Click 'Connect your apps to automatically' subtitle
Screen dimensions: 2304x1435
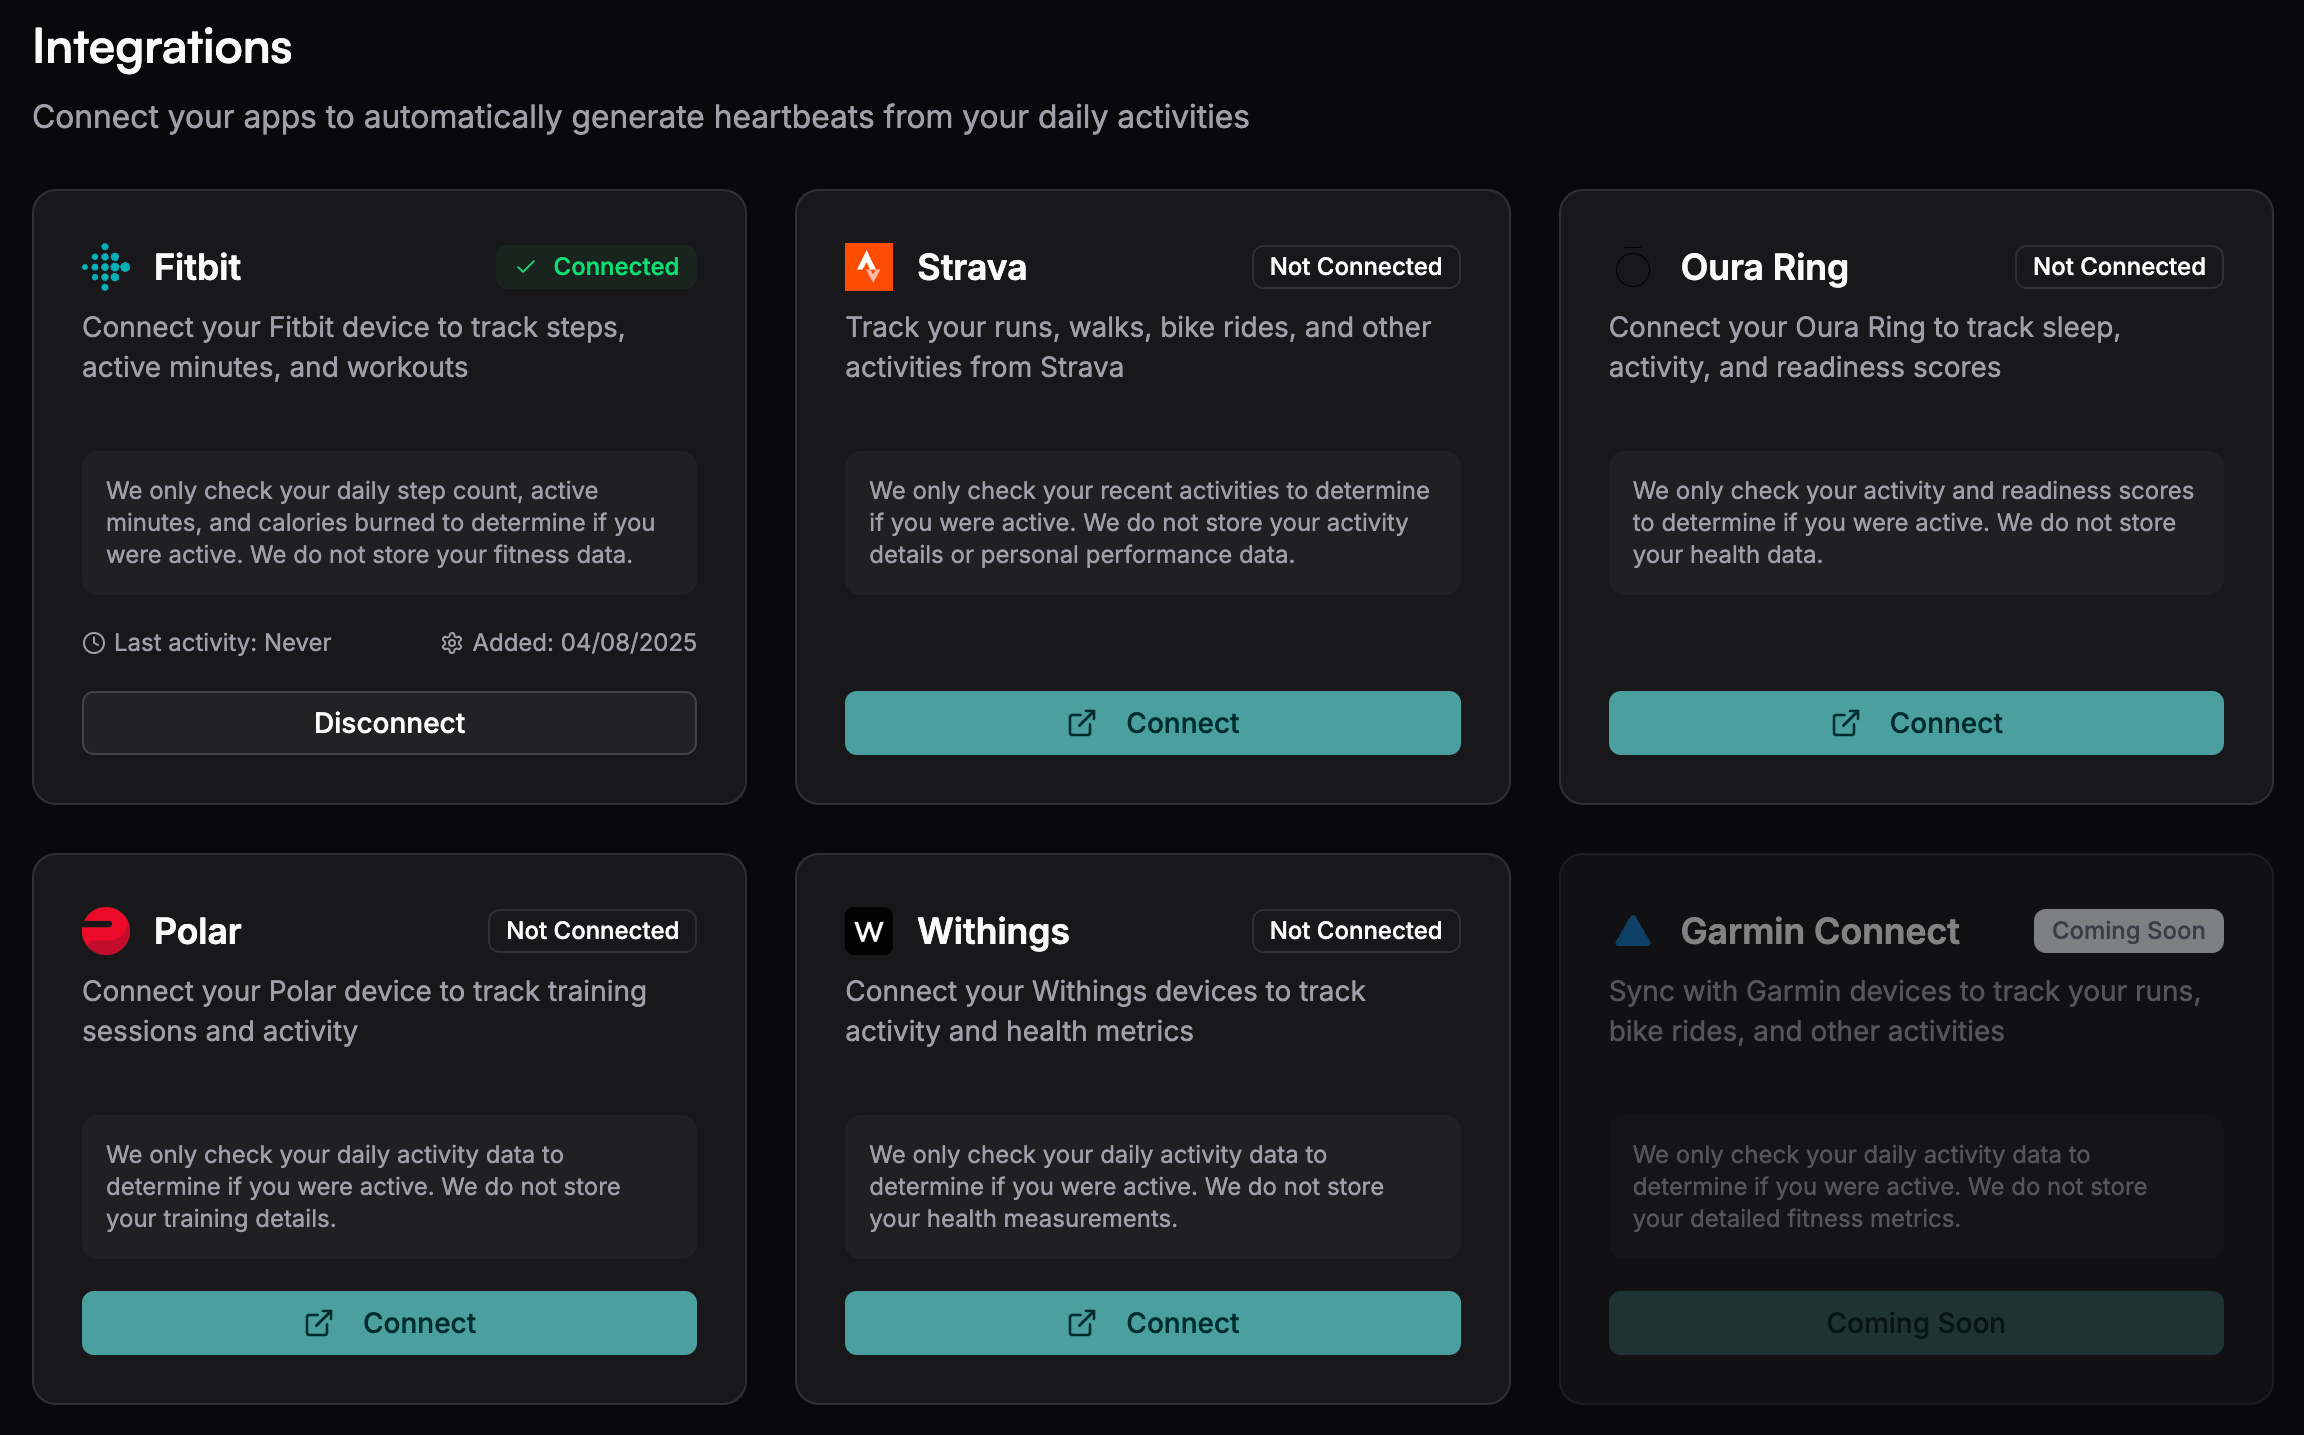pos(640,117)
